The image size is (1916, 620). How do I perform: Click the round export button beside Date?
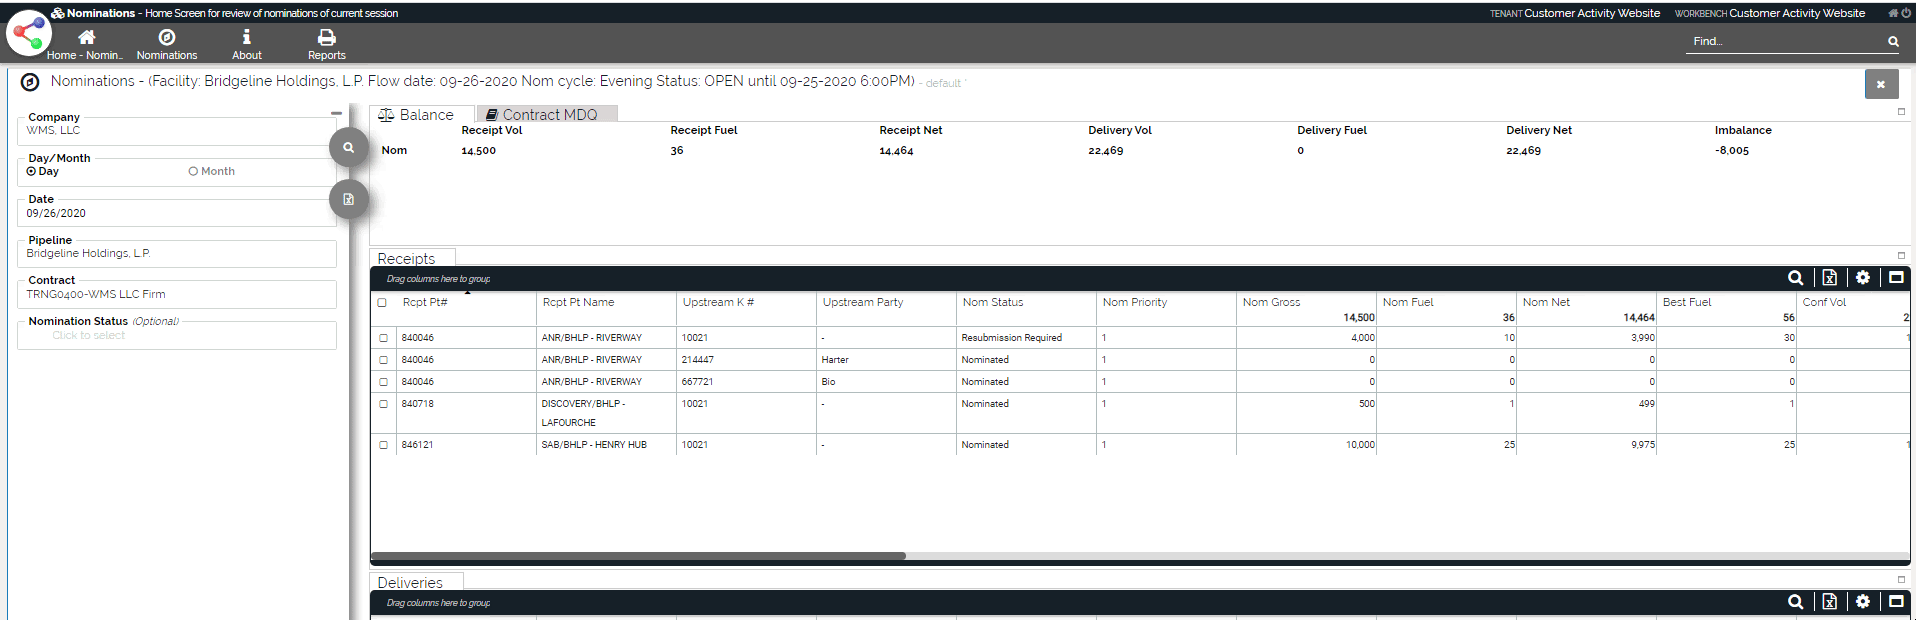click(x=348, y=199)
